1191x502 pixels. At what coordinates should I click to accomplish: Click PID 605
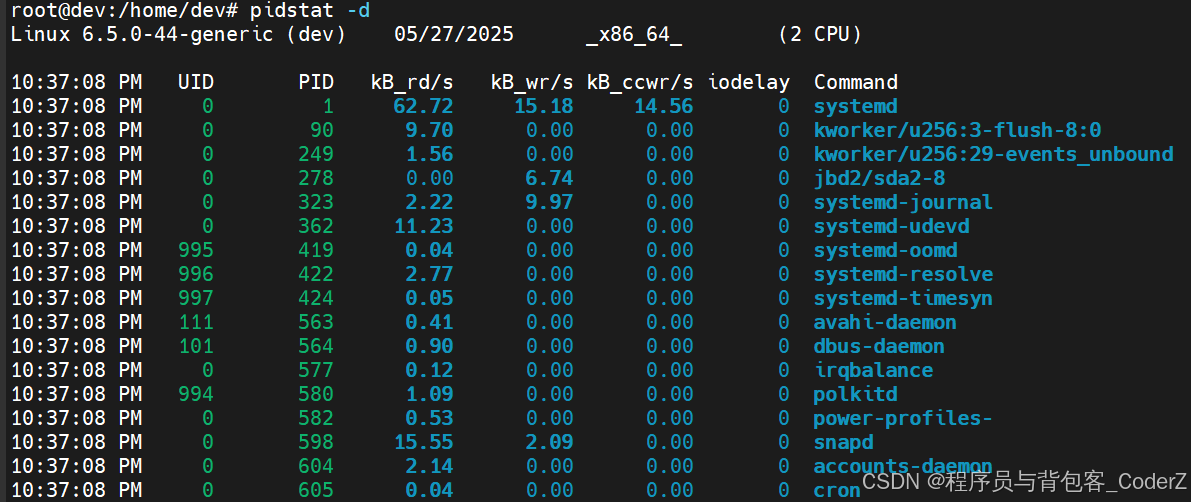point(315,491)
